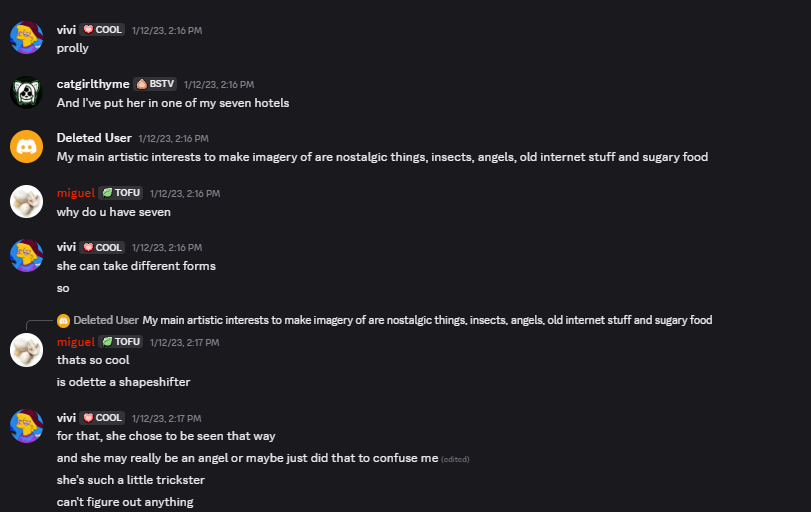Click the "Deleted User" name in the reply preview
The width and height of the screenshot is (811, 512).
(x=106, y=321)
